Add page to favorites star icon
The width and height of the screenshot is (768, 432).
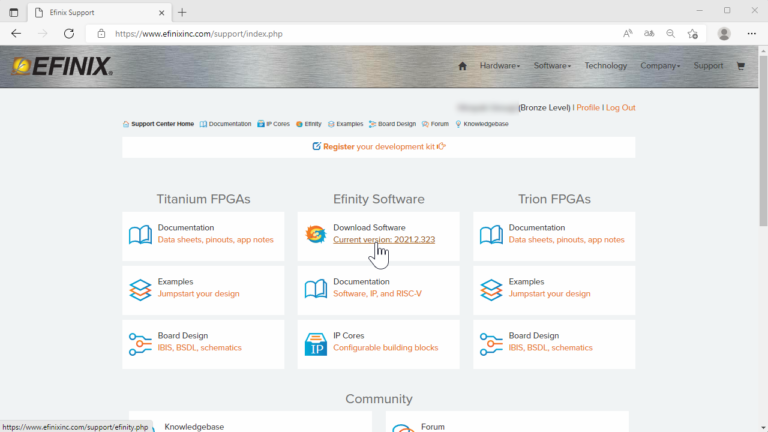(x=692, y=33)
